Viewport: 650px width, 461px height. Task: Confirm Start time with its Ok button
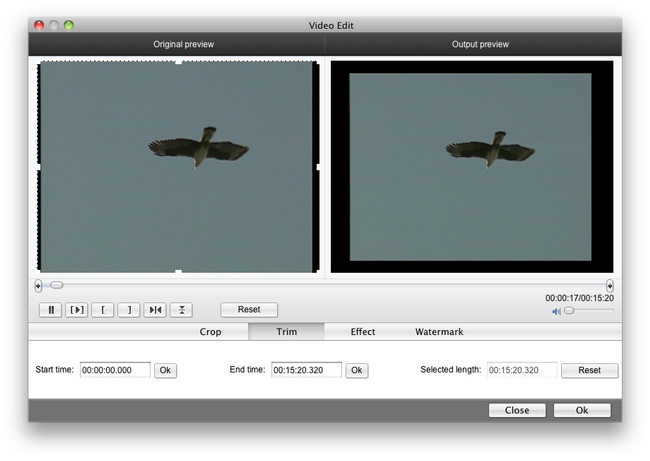click(165, 370)
